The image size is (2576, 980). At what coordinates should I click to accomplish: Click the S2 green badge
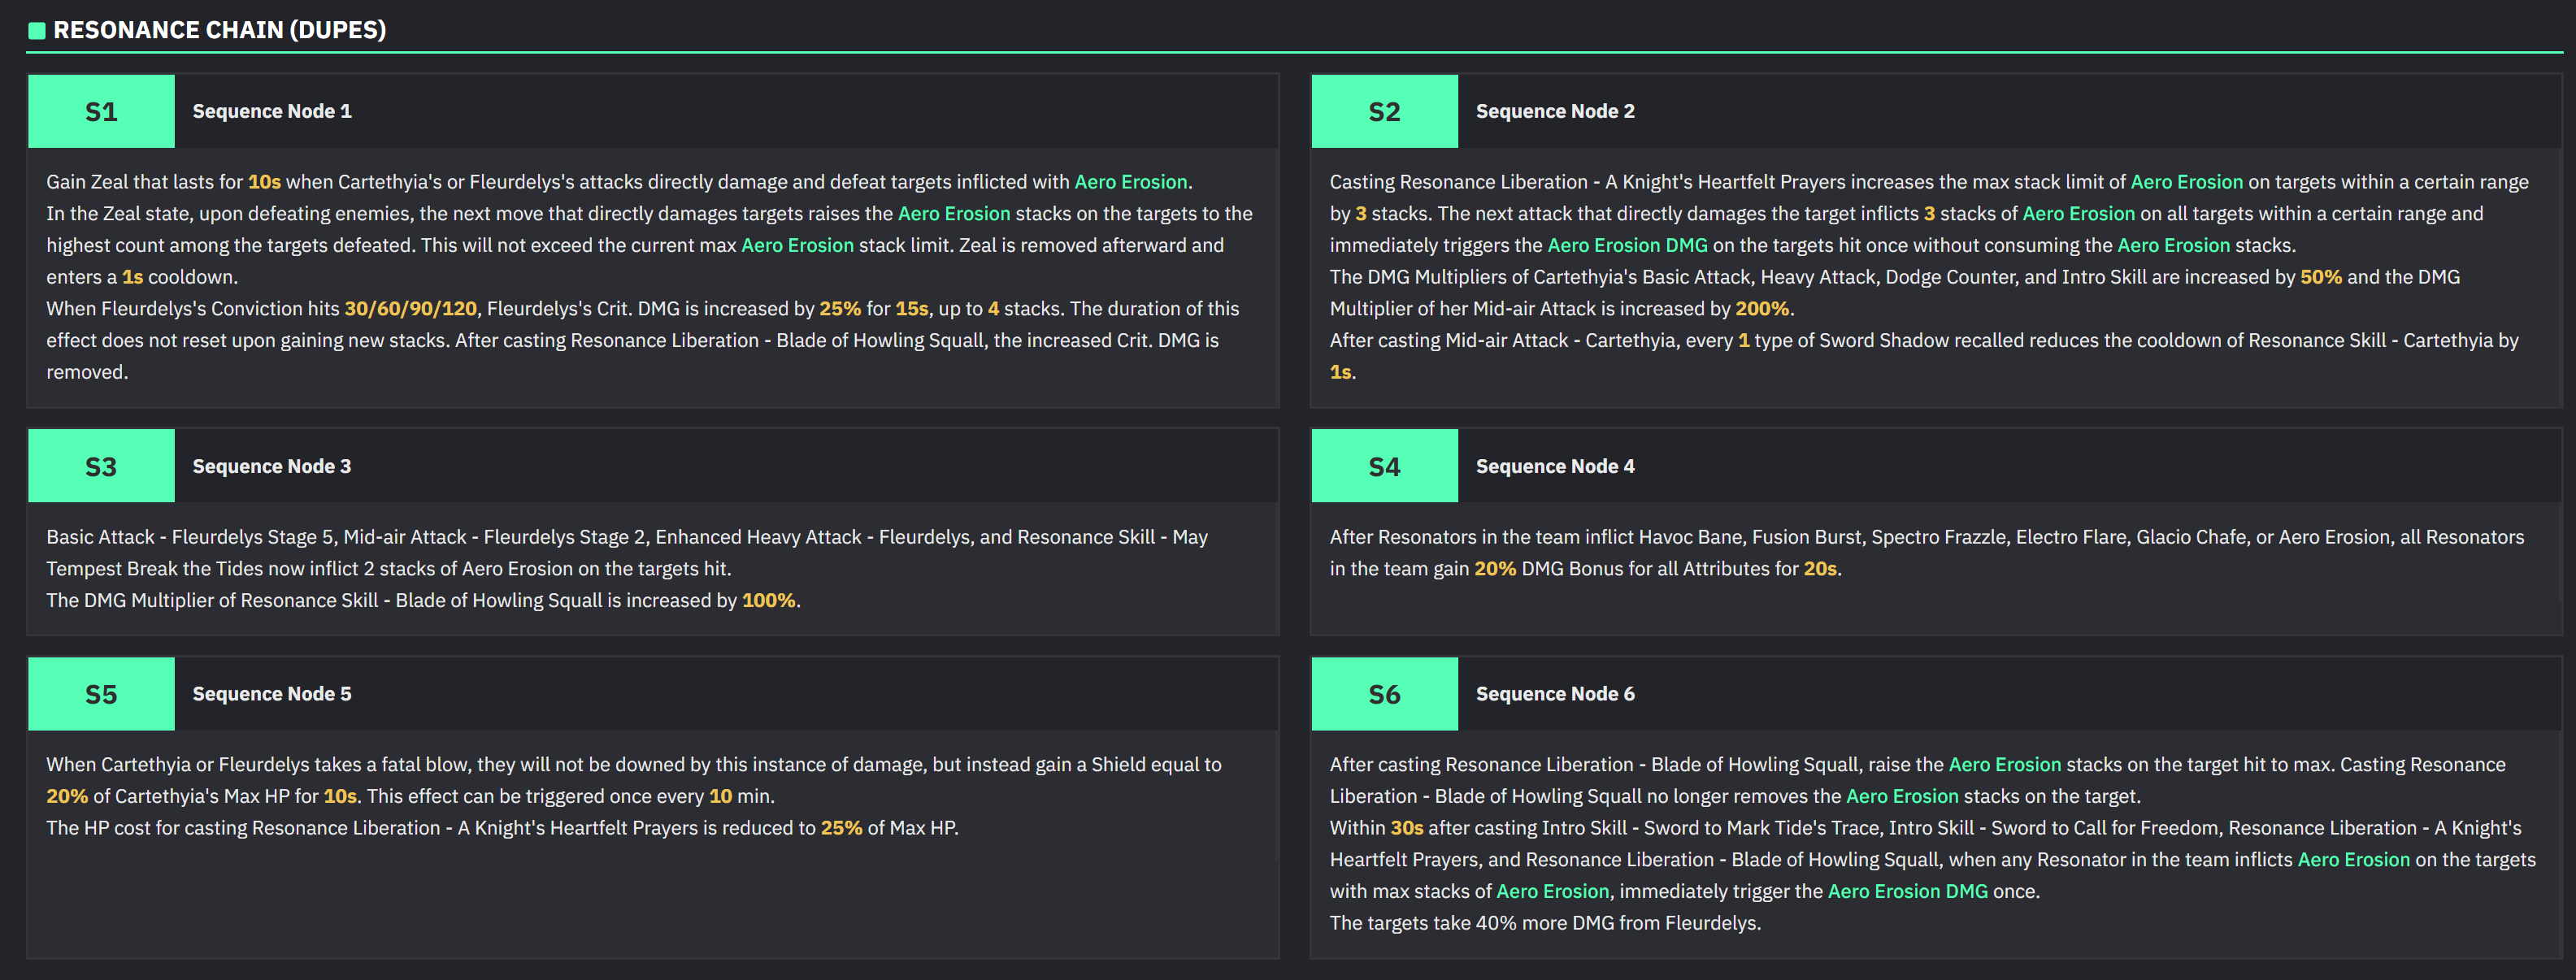click(x=1384, y=111)
